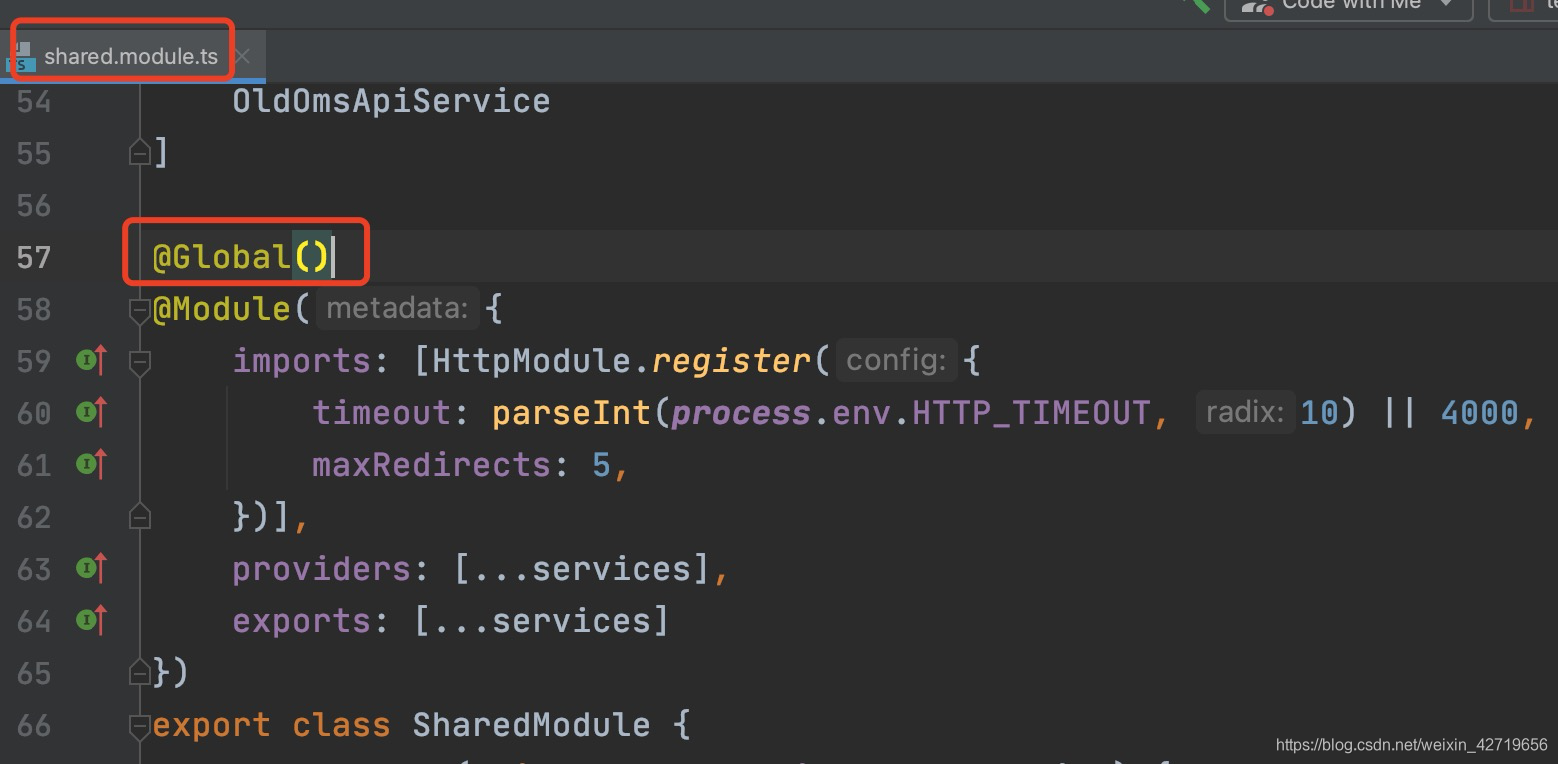
Task: Click the exports property key
Action: point(301,621)
